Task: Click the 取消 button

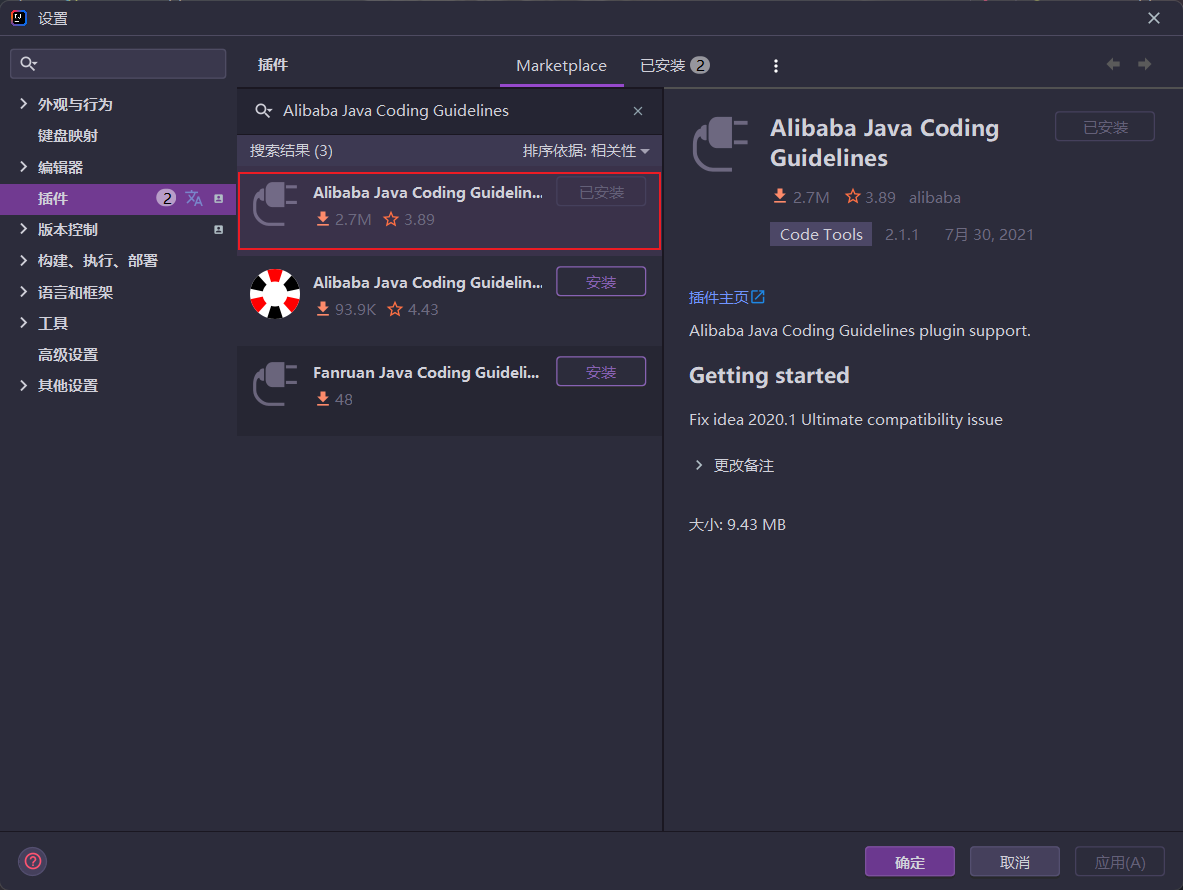Action: [1015, 861]
